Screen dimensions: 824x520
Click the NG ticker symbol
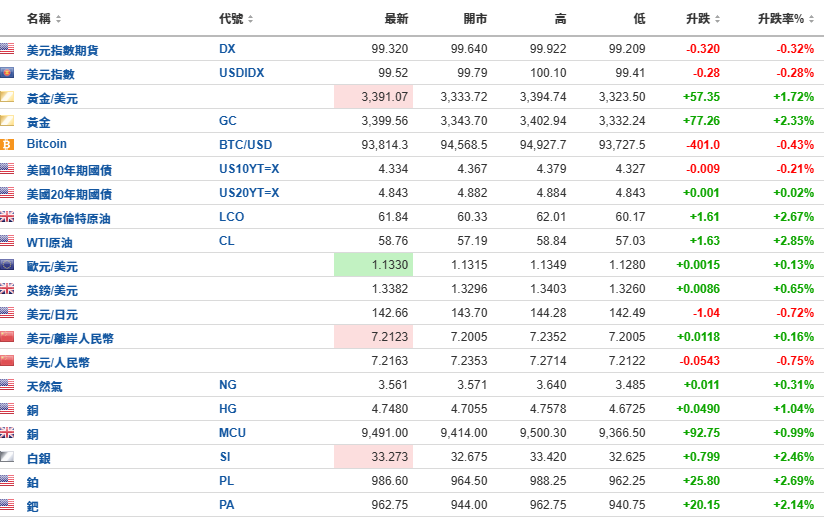point(228,384)
